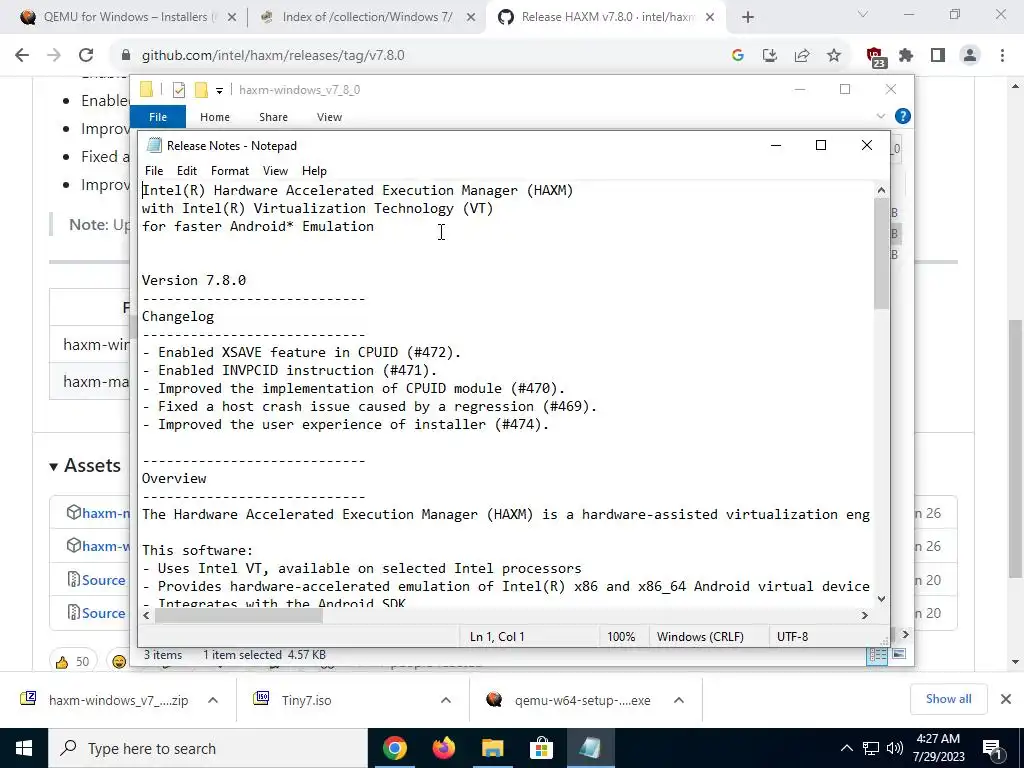Screen dimensions: 1024x768
Task: Click Notepad vertical scrollbar up arrow
Action: (x=882, y=190)
